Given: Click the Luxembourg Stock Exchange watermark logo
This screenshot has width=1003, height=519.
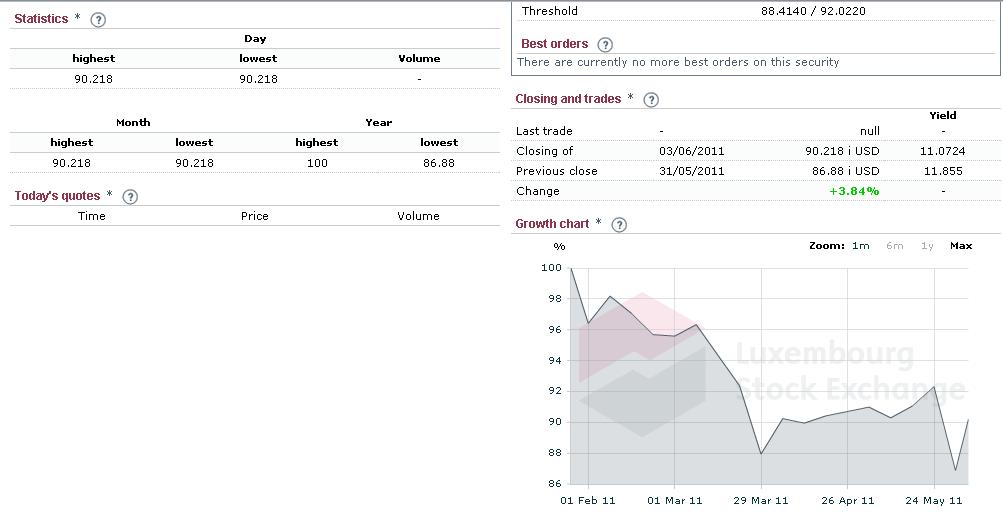Looking at the screenshot, I should click(x=770, y=370).
